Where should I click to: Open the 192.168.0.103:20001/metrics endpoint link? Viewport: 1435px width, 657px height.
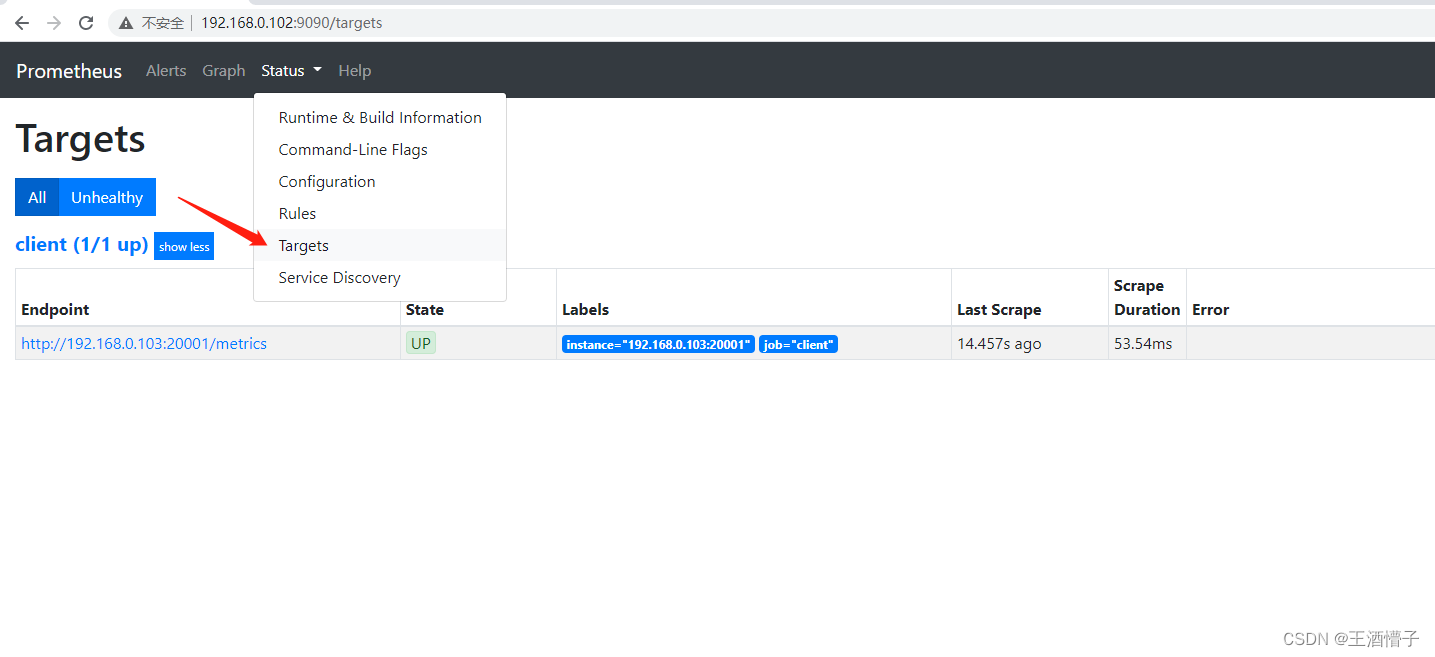tap(144, 344)
